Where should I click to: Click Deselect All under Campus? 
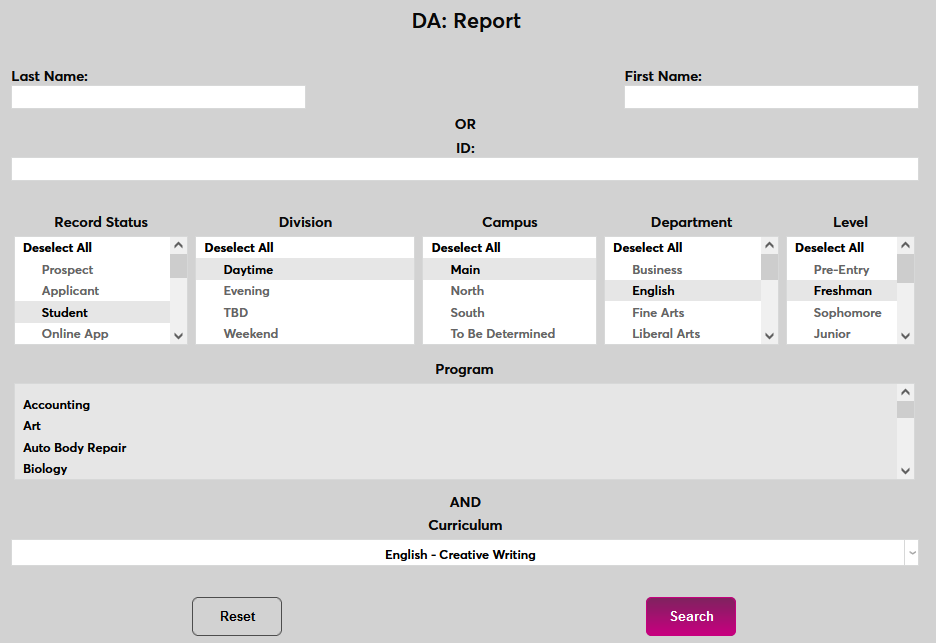point(466,248)
